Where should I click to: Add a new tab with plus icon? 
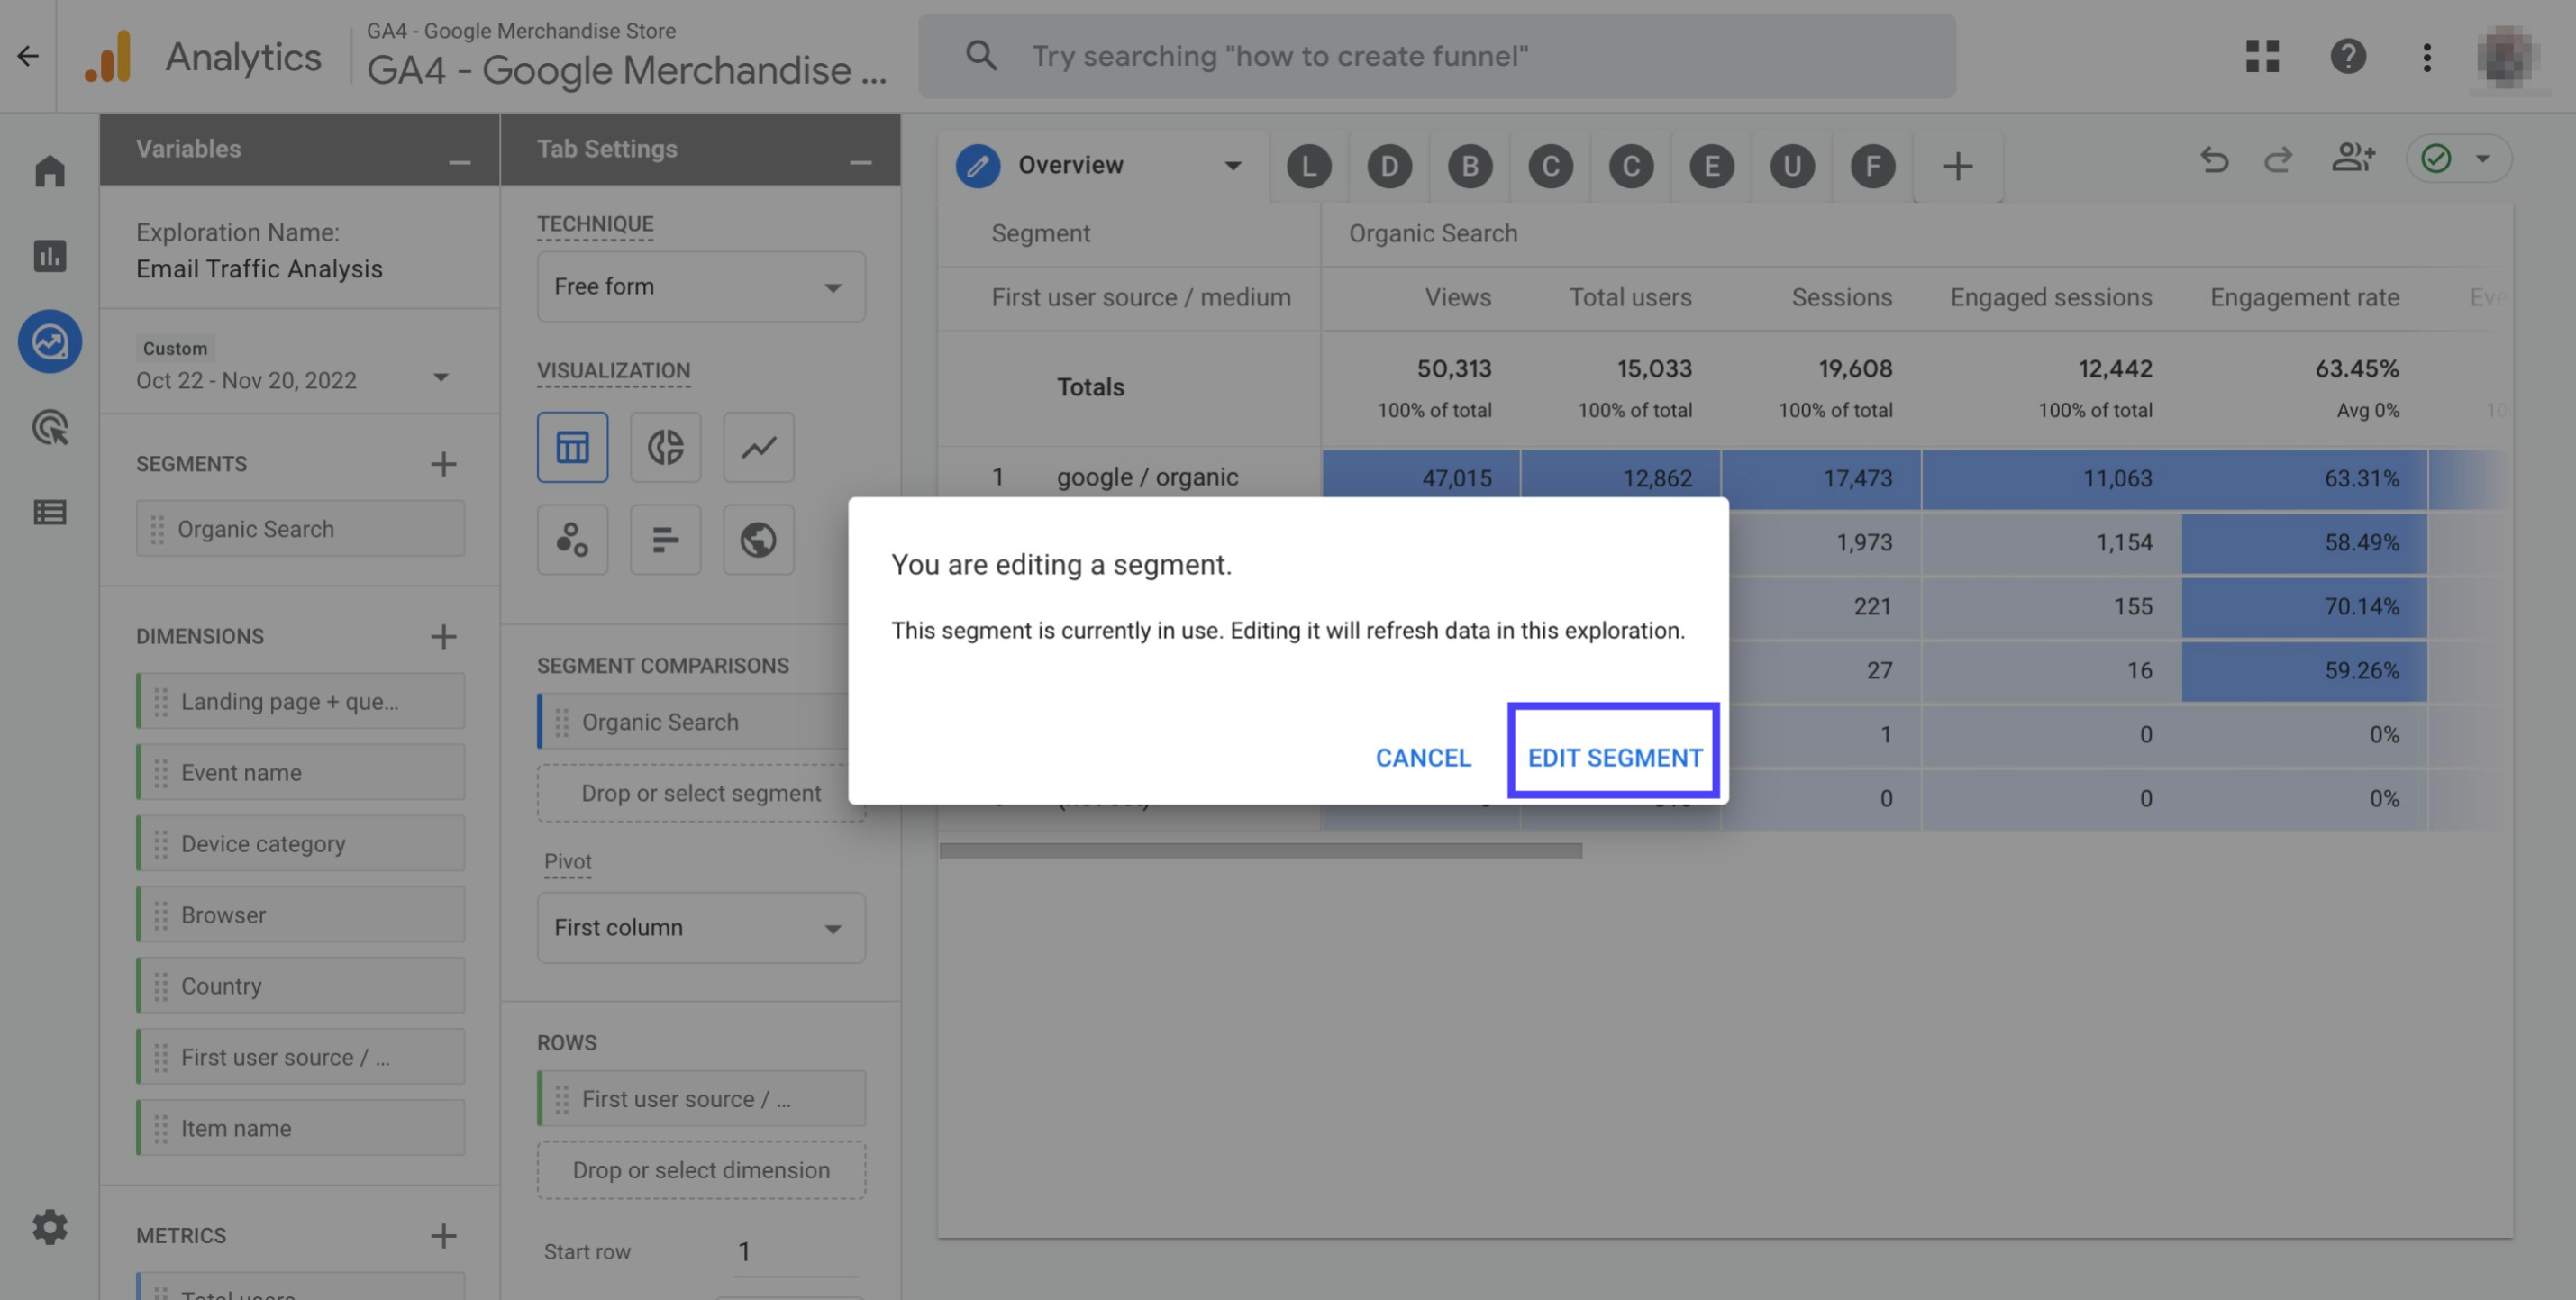[x=1957, y=166]
